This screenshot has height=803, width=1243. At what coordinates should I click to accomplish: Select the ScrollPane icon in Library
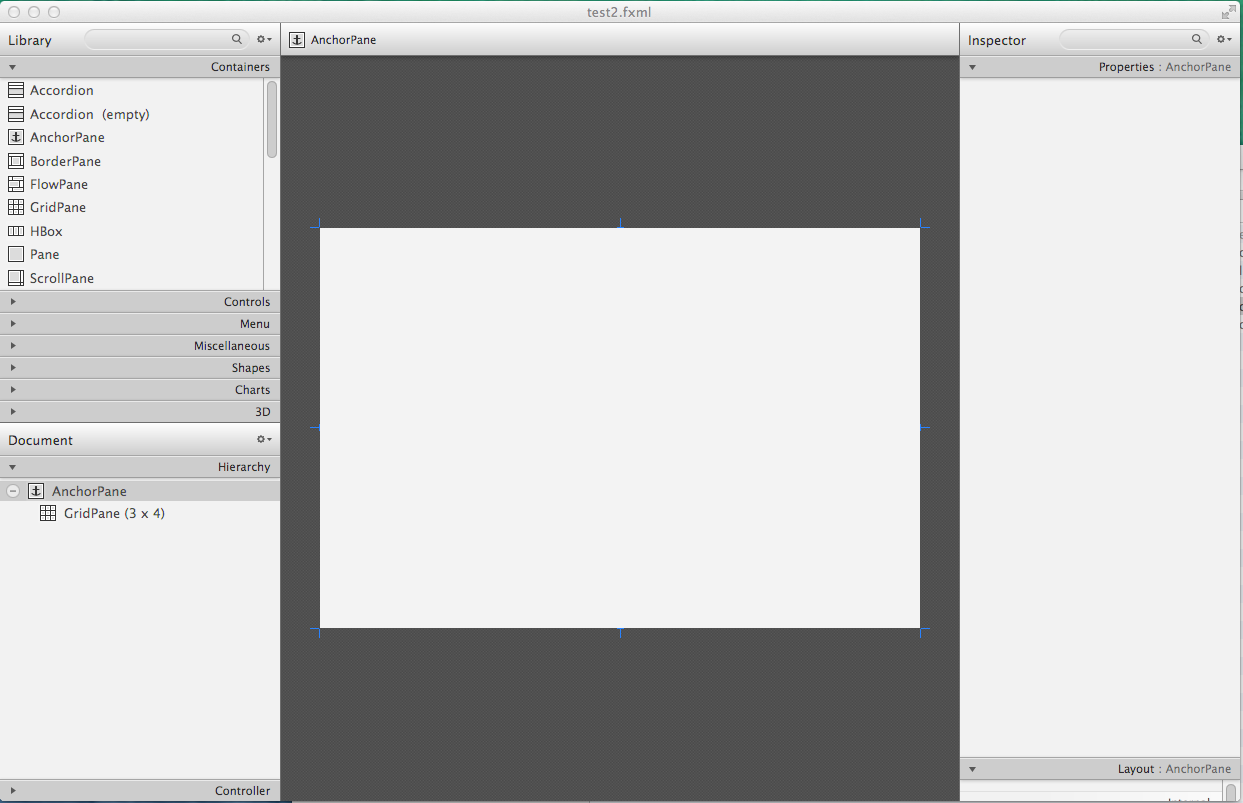(16, 278)
